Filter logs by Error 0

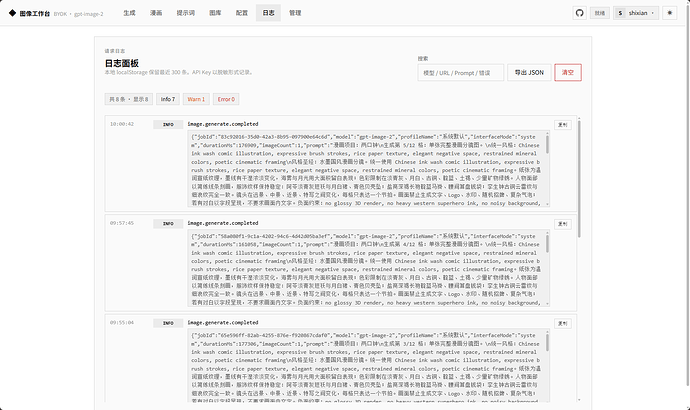click(x=226, y=99)
